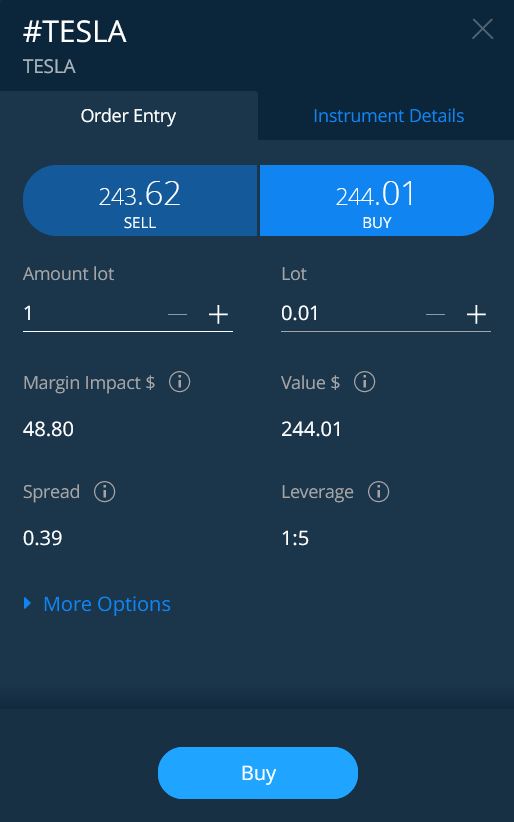This screenshot has width=514, height=822.
Task: Select the BUY side at 244.01
Action: tap(377, 201)
